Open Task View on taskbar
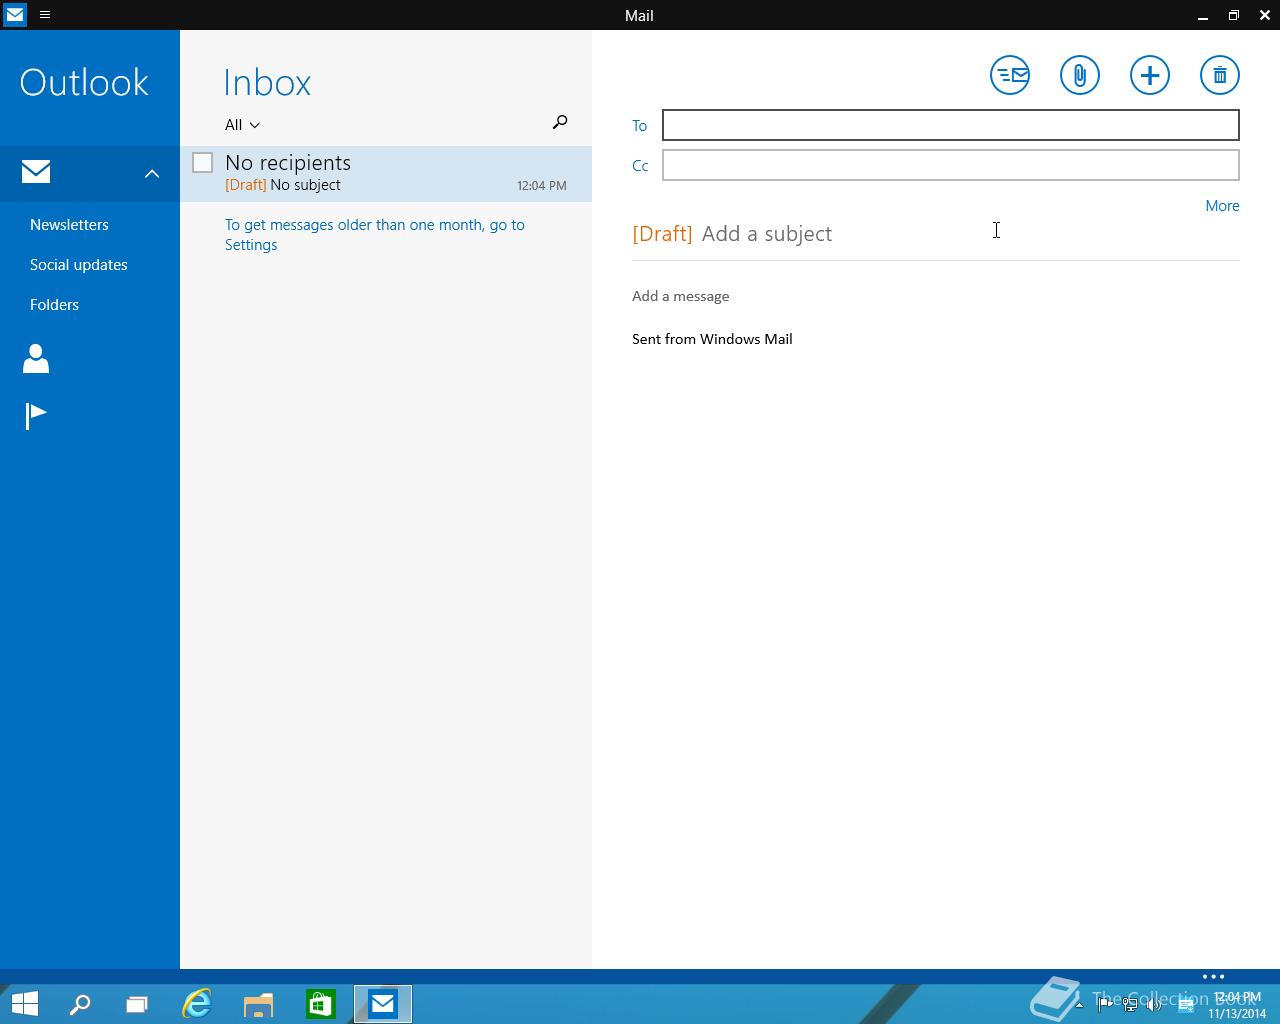Image resolution: width=1280 pixels, height=1024 pixels. [x=137, y=1004]
